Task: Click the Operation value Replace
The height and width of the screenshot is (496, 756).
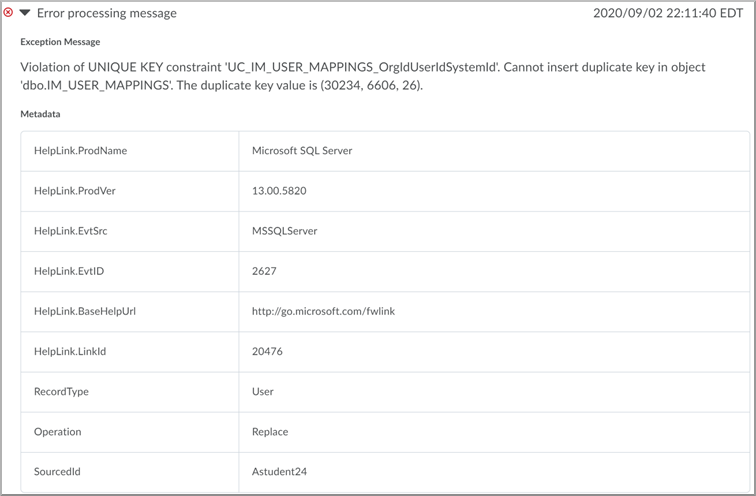Action: tap(270, 432)
